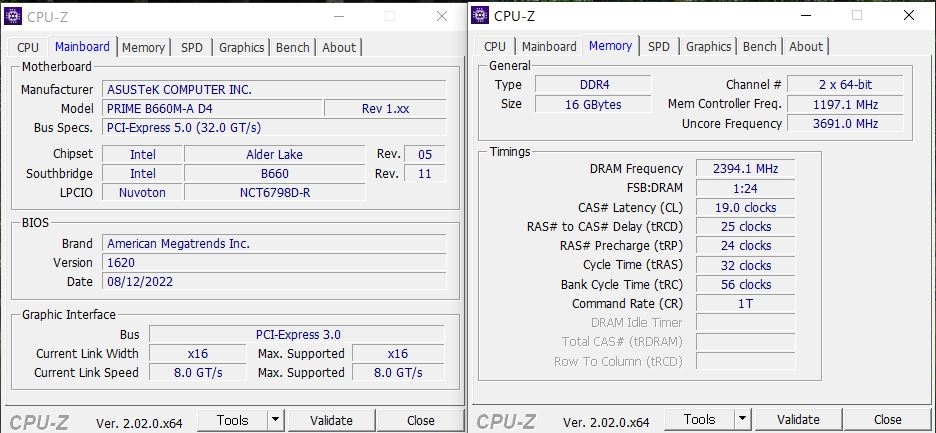Viewport: 936px width, 433px height.
Task: Click the CPU-Z icon in right window title bar
Action: coord(480,15)
